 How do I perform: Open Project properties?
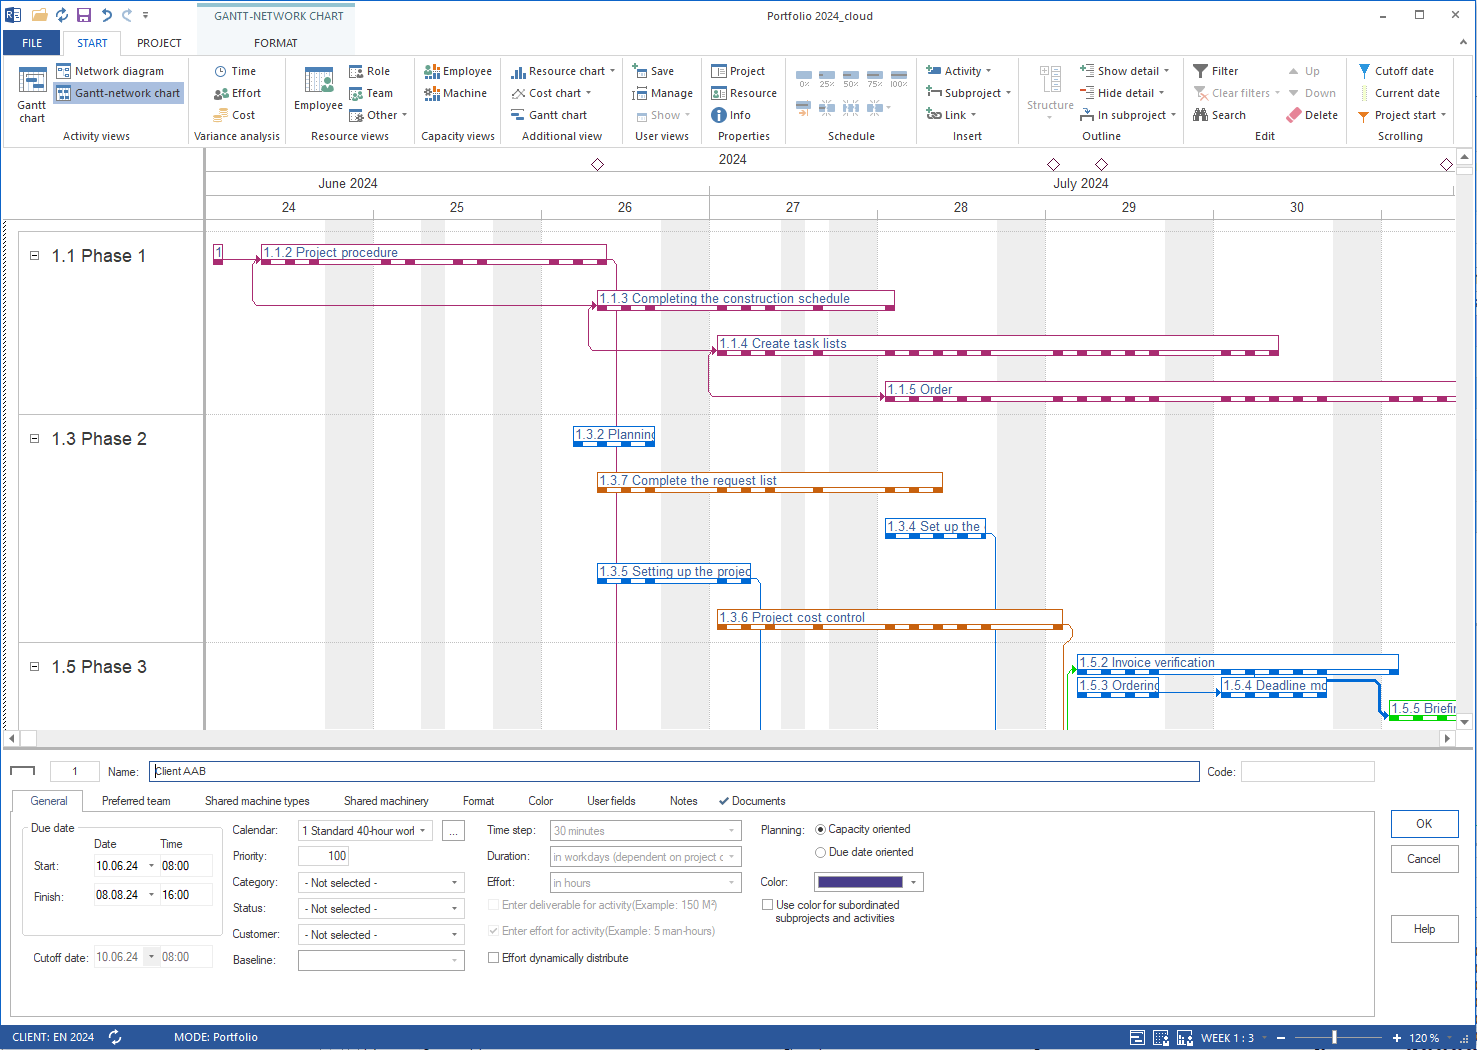(x=738, y=71)
